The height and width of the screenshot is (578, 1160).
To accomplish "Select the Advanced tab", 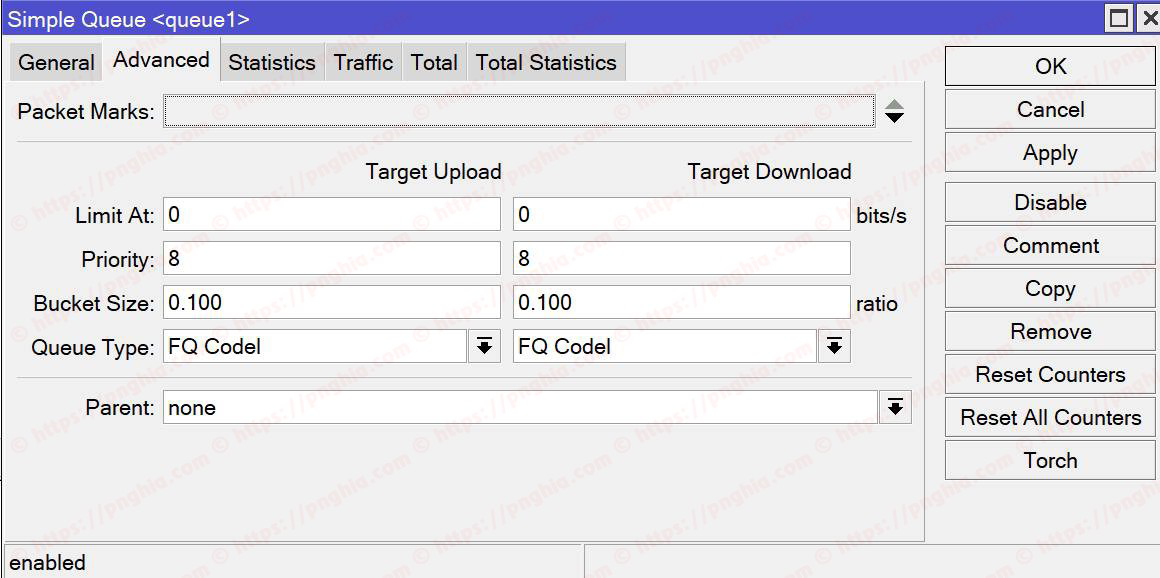I will click(161, 60).
